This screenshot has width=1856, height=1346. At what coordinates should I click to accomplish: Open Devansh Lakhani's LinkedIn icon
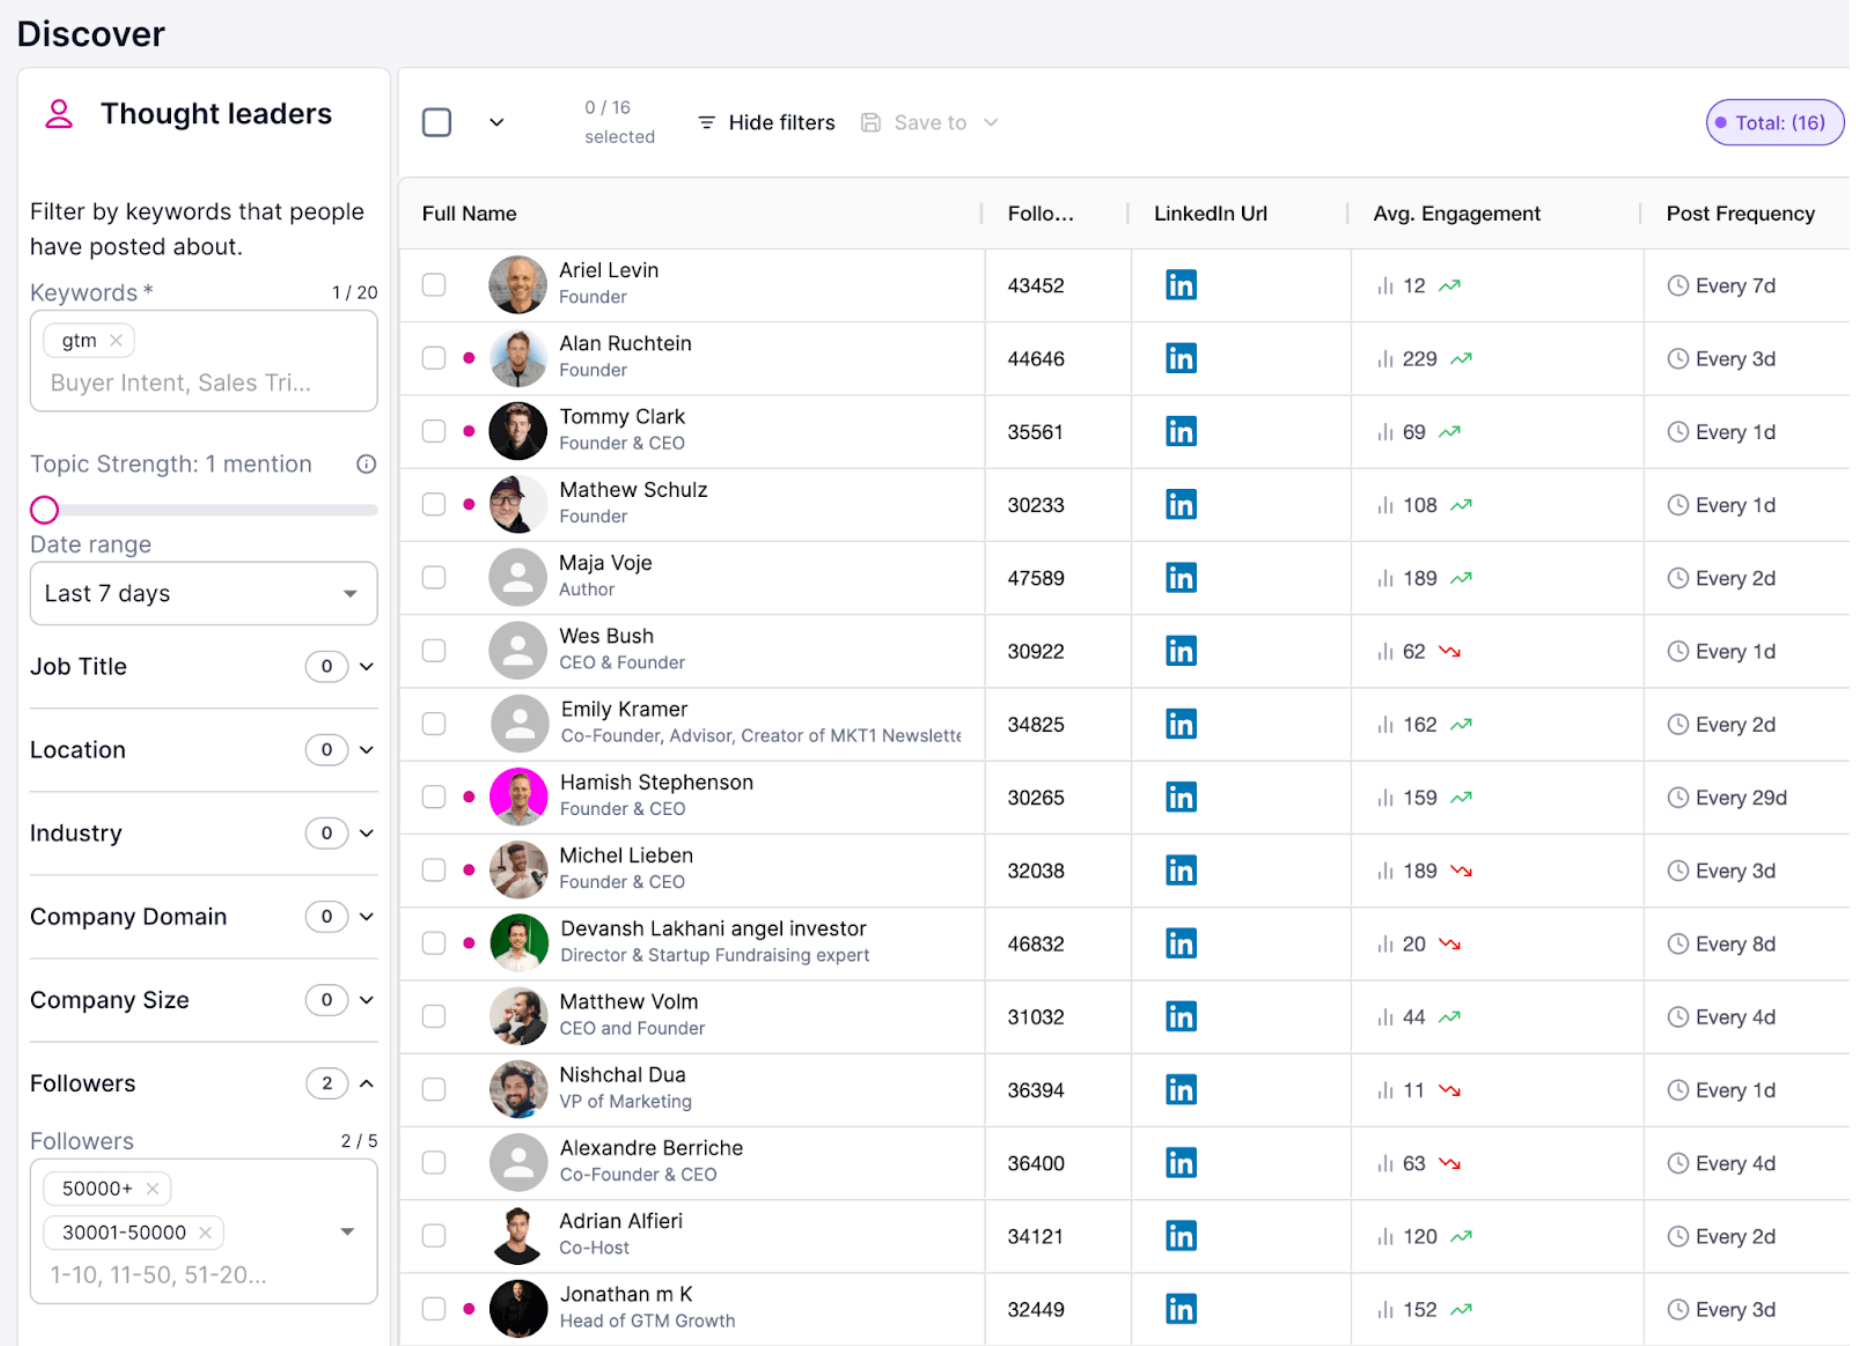pyautogui.click(x=1181, y=943)
